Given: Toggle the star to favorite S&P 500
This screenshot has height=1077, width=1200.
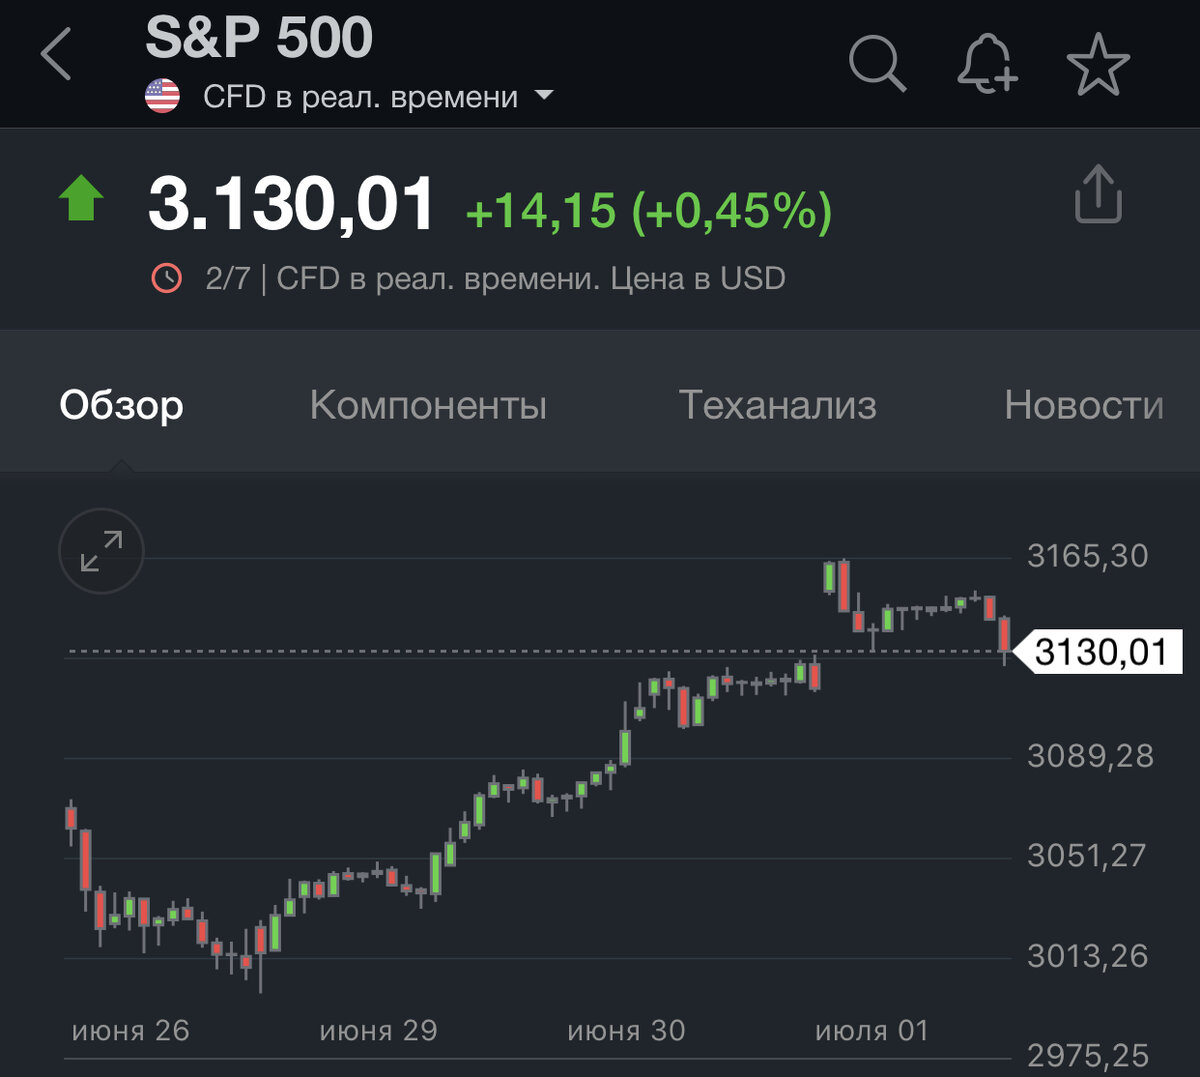Looking at the screenshot, I should coord(1098,64).
